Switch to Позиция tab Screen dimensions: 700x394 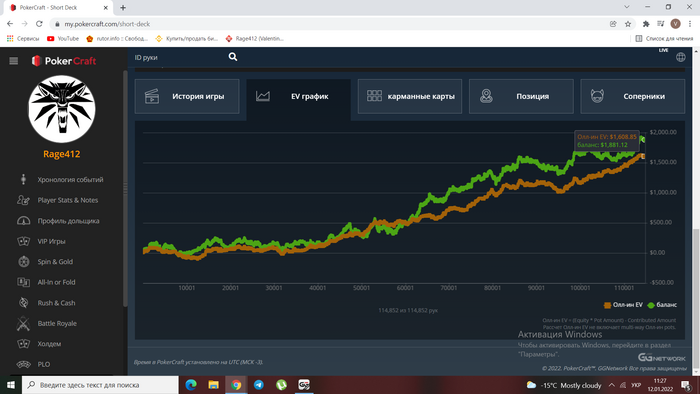point(521,96)
